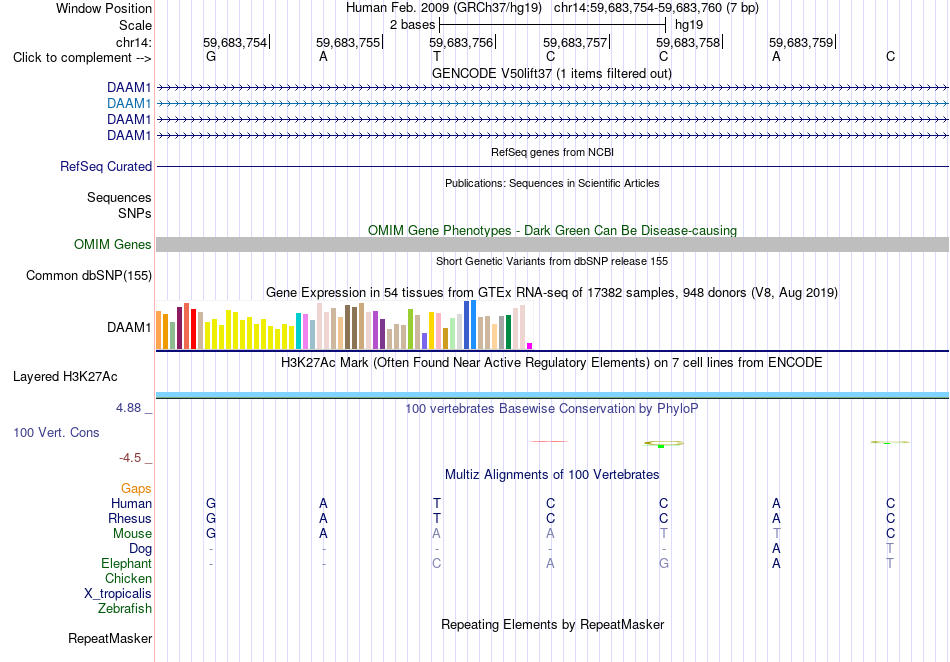
Task: Select the light-blue DAAM1 transcript label
Action: (x=129, y=104)
